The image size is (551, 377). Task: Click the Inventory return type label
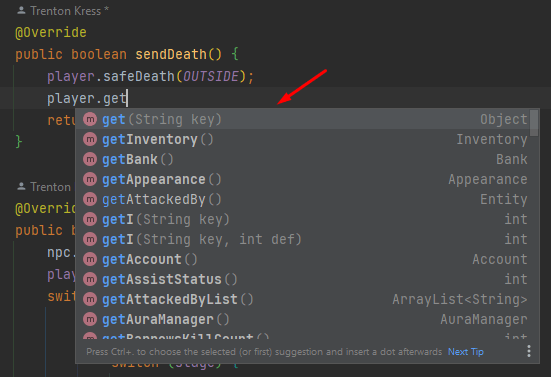pyautogui.click(x=492, y=139)
